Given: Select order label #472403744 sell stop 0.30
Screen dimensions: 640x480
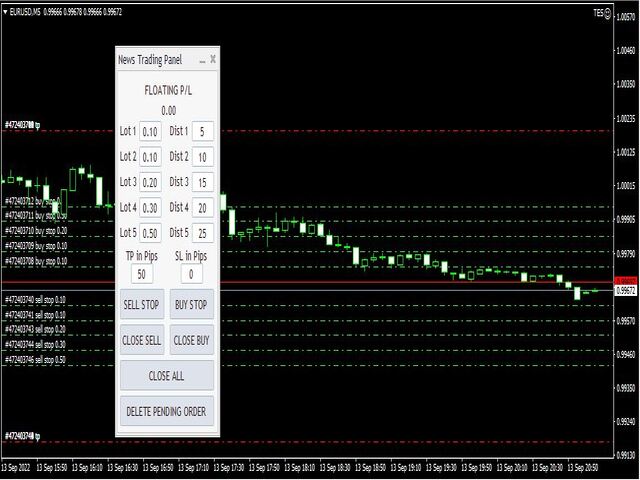Looking at the screenshot, I should [x=36, y=345].
